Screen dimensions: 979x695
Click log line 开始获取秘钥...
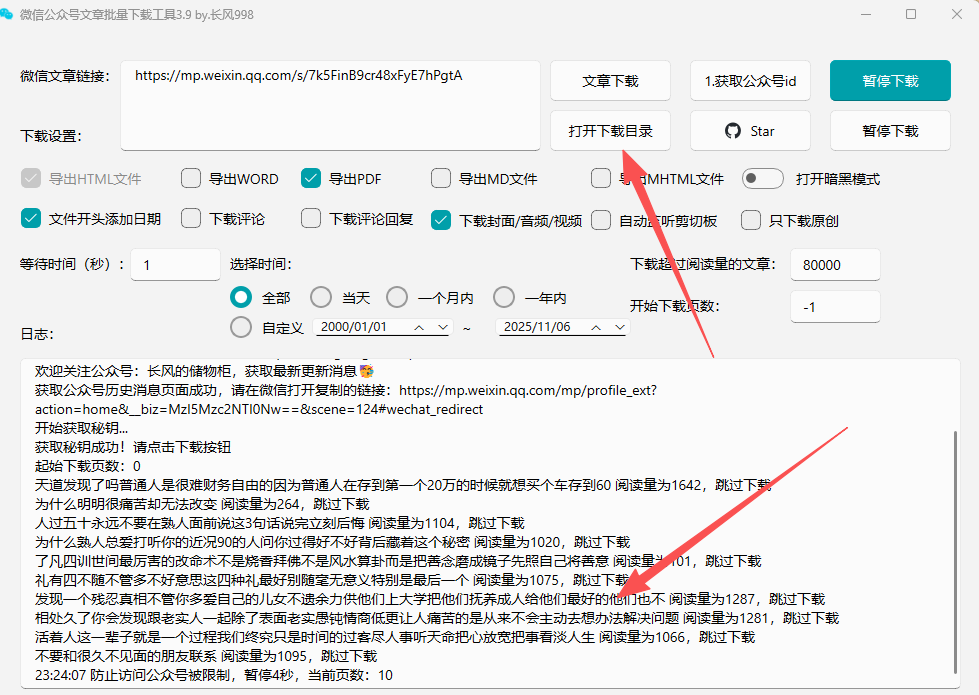point(81,428)
